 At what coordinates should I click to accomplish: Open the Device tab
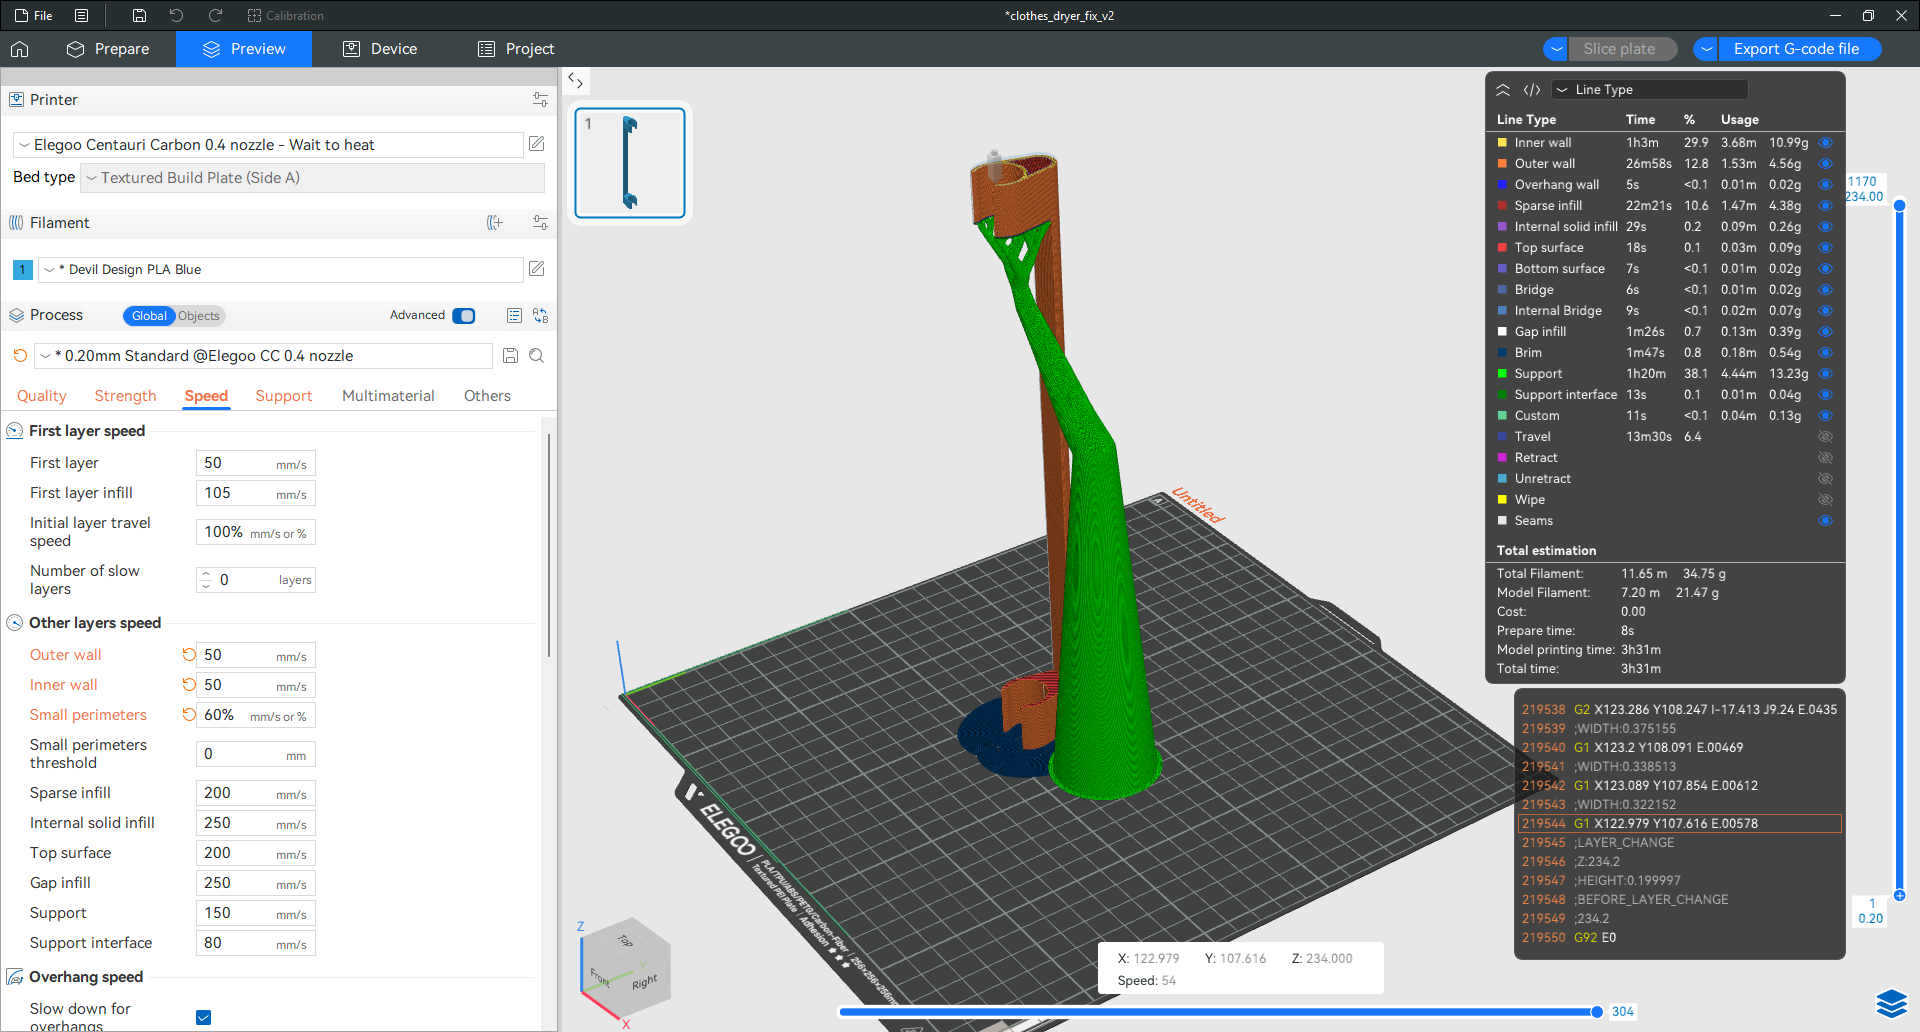coord(380,49)
